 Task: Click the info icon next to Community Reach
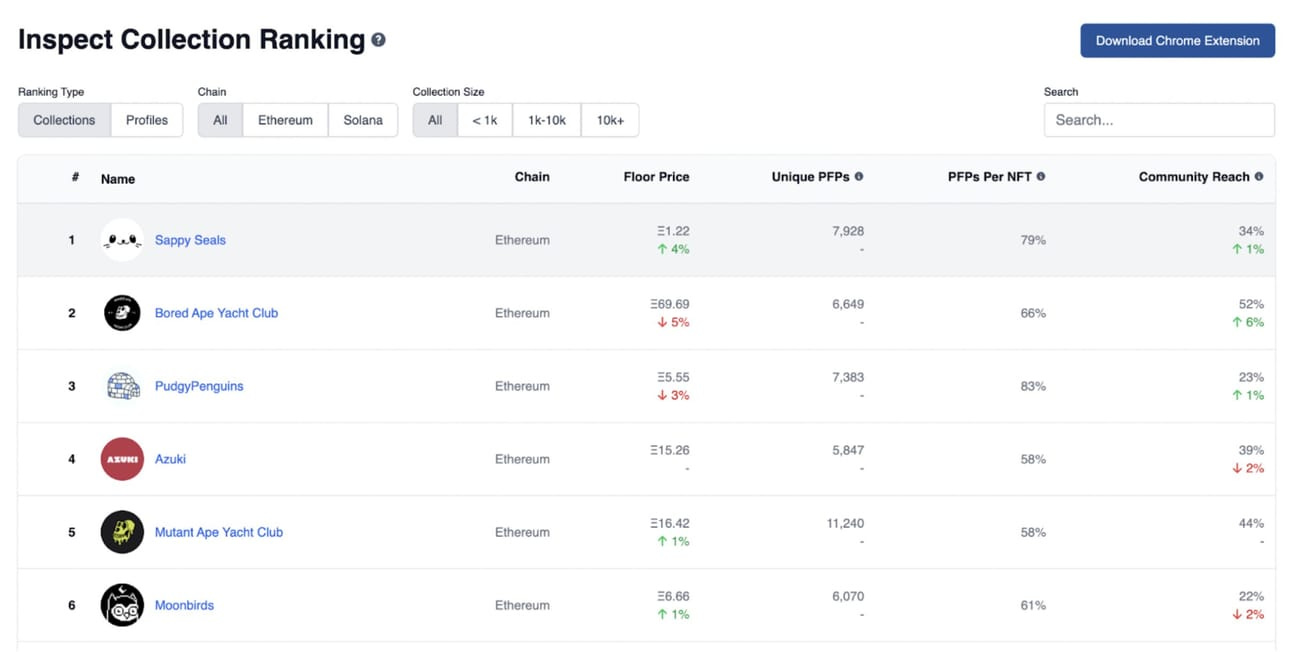pos(1259,176)
